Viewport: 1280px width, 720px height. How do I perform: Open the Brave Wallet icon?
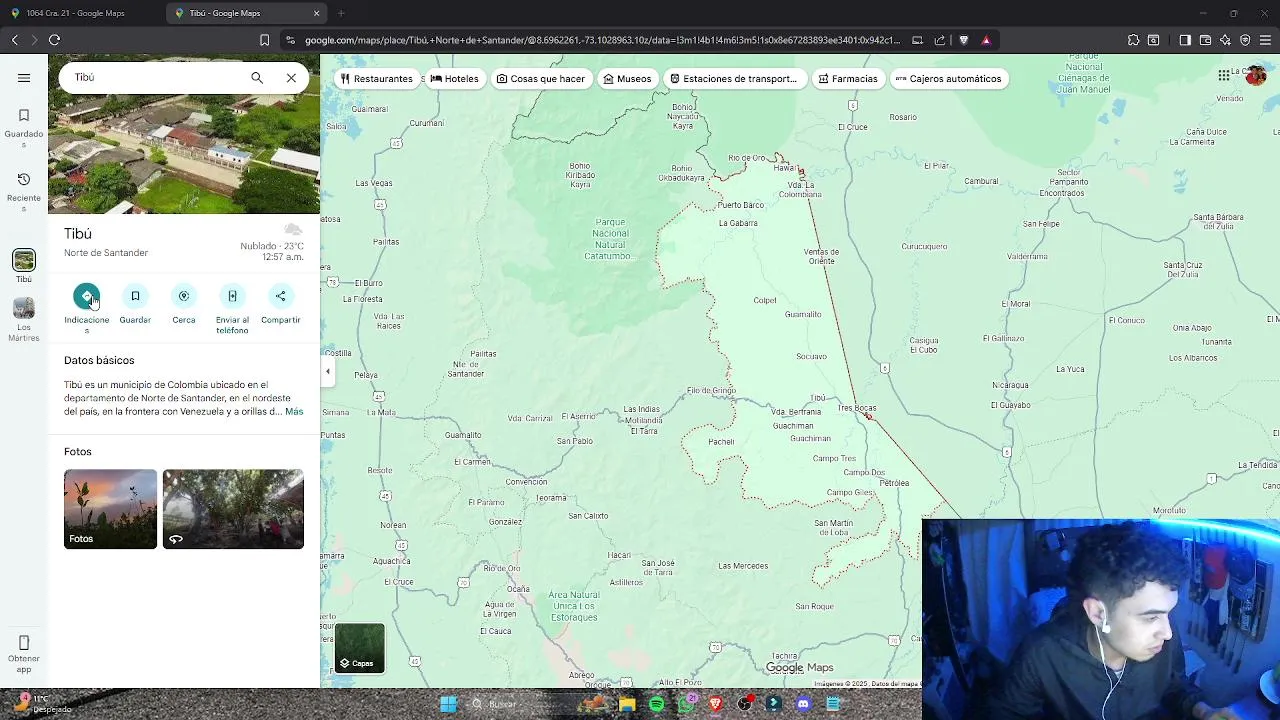pyautogui.click(x=1205, y=40)
